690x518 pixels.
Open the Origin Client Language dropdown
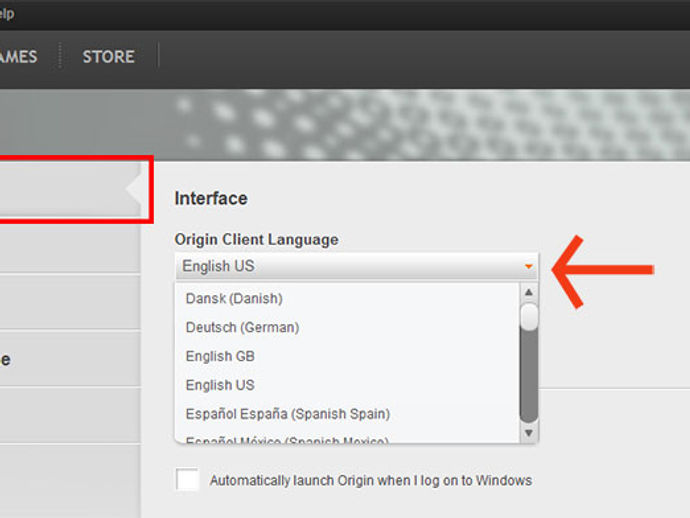356,266
